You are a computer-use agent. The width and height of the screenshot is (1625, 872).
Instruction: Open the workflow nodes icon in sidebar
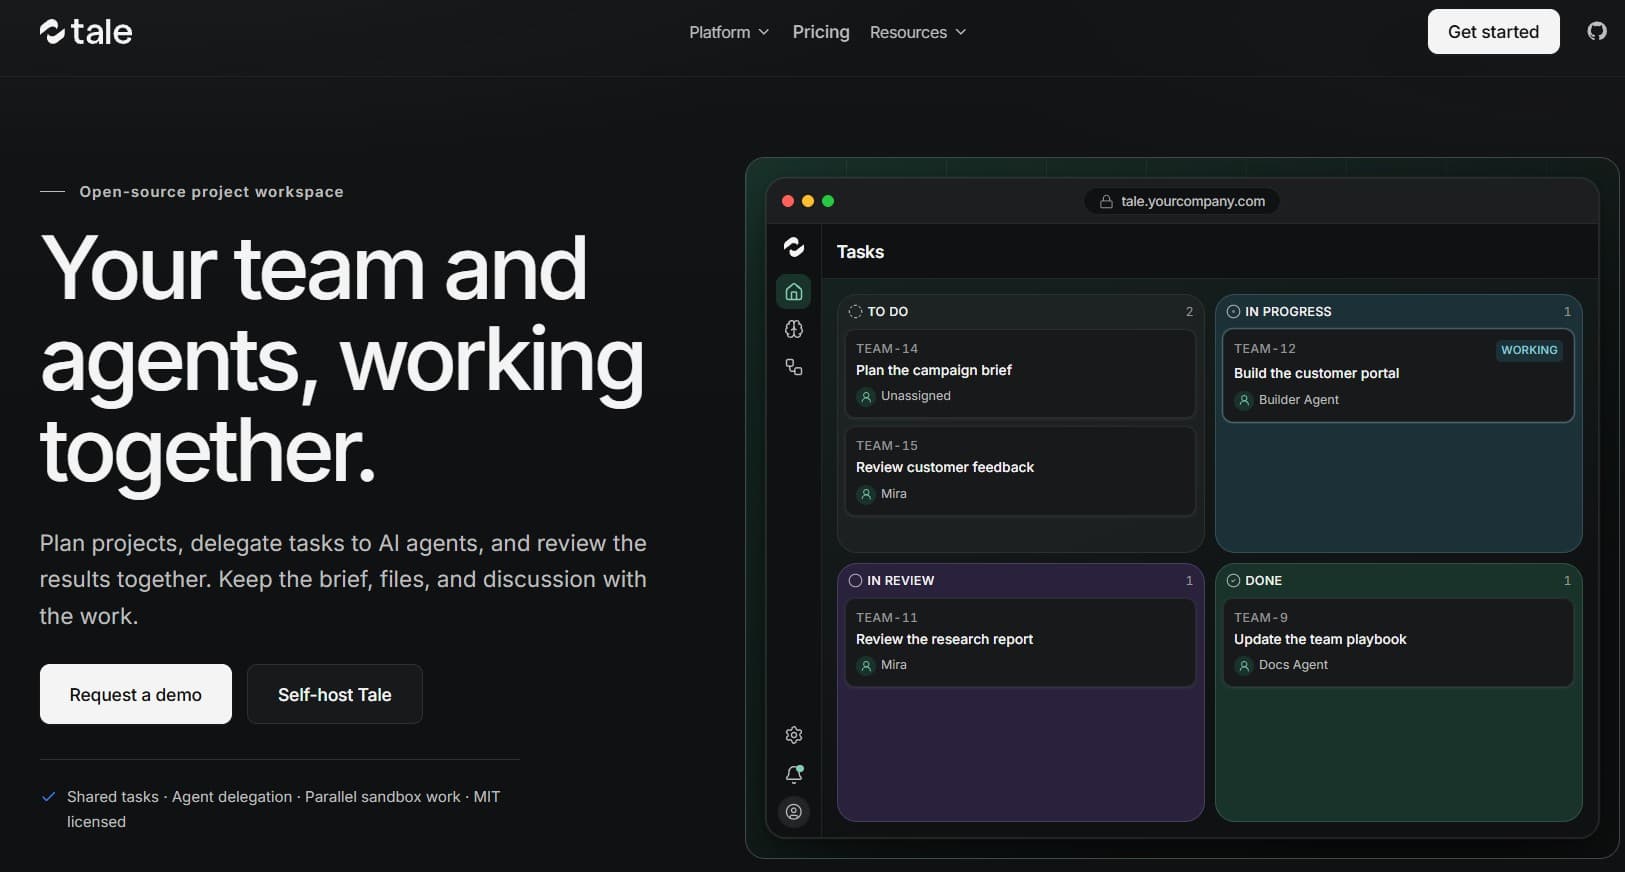(x=794, y=367)
